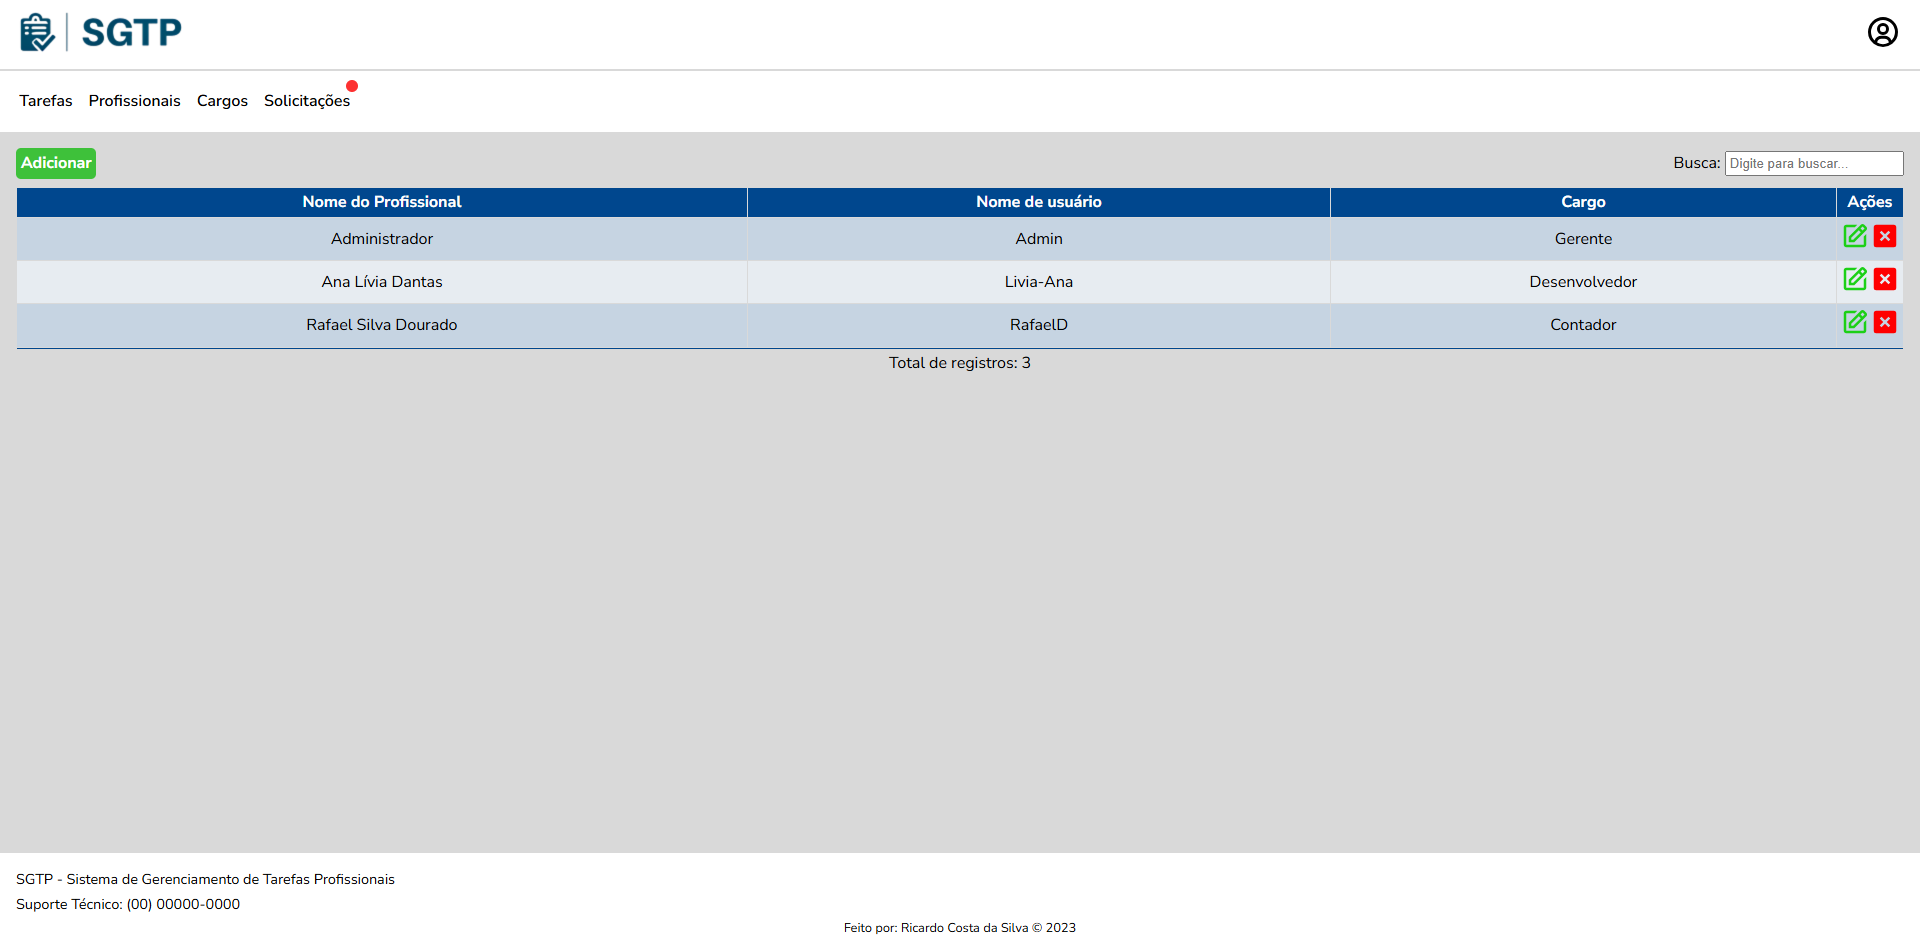Edit Rafael Silva Dourado's record

(x=1855, y=322)
